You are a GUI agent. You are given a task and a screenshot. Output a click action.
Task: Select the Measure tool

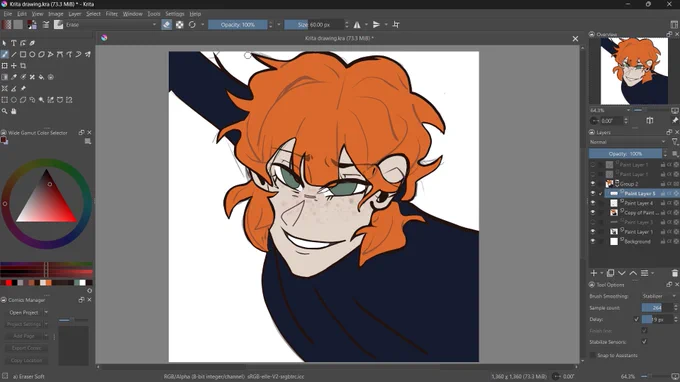(13, 88)
